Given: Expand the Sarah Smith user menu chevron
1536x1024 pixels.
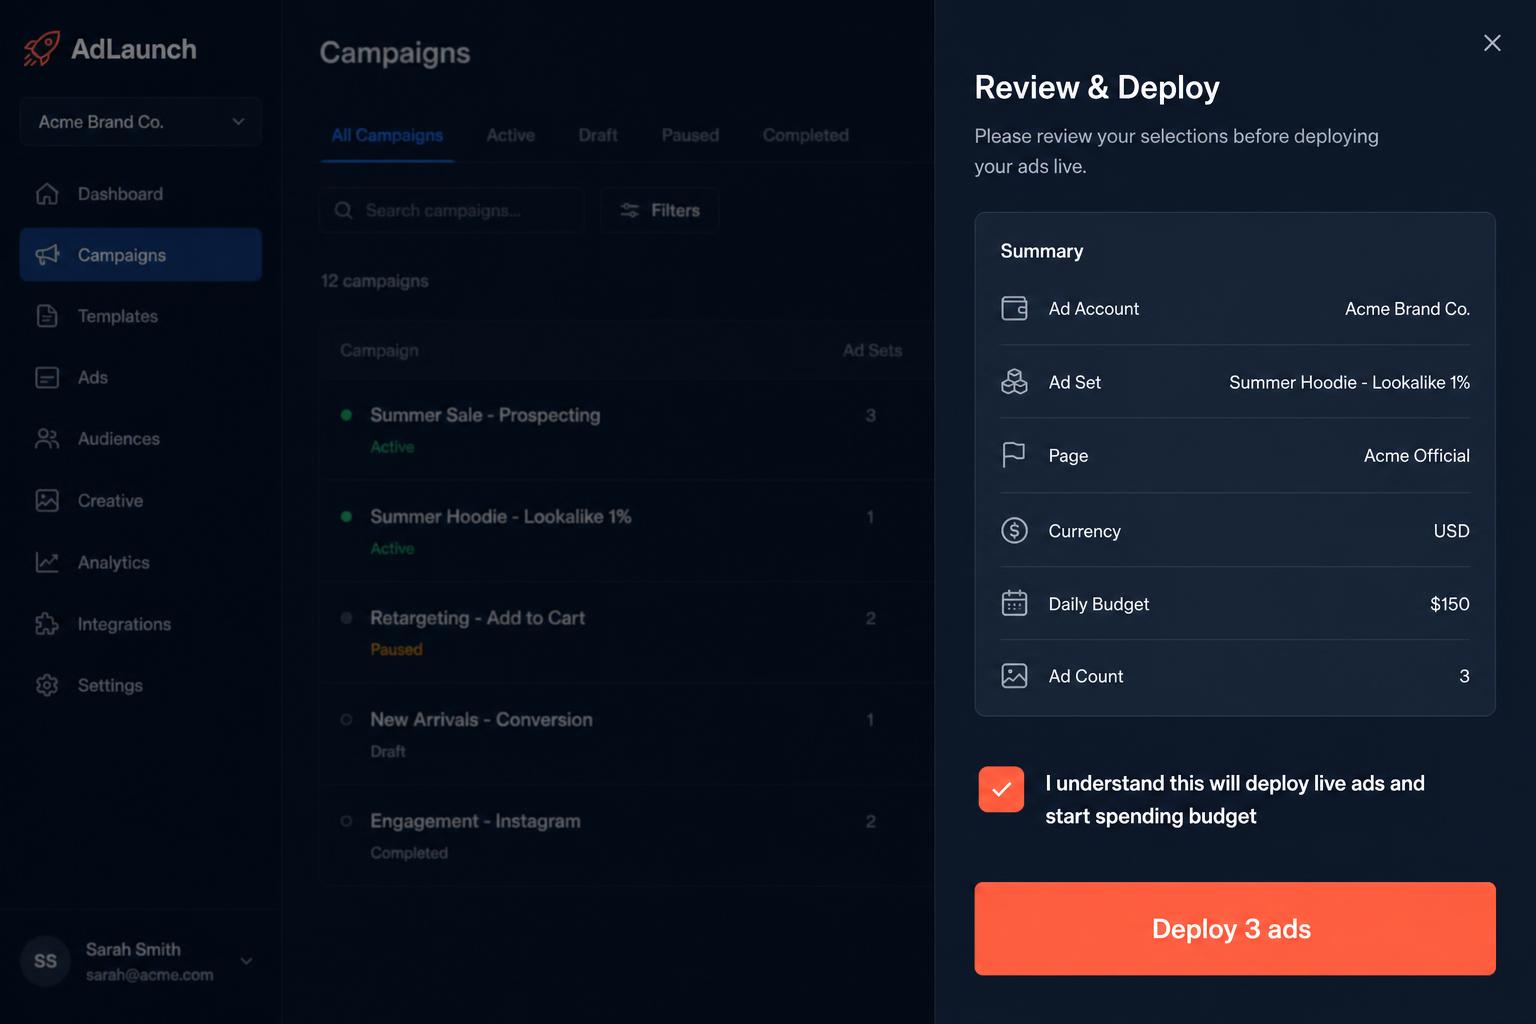Looking at the screenshot, I should (246, 961).
